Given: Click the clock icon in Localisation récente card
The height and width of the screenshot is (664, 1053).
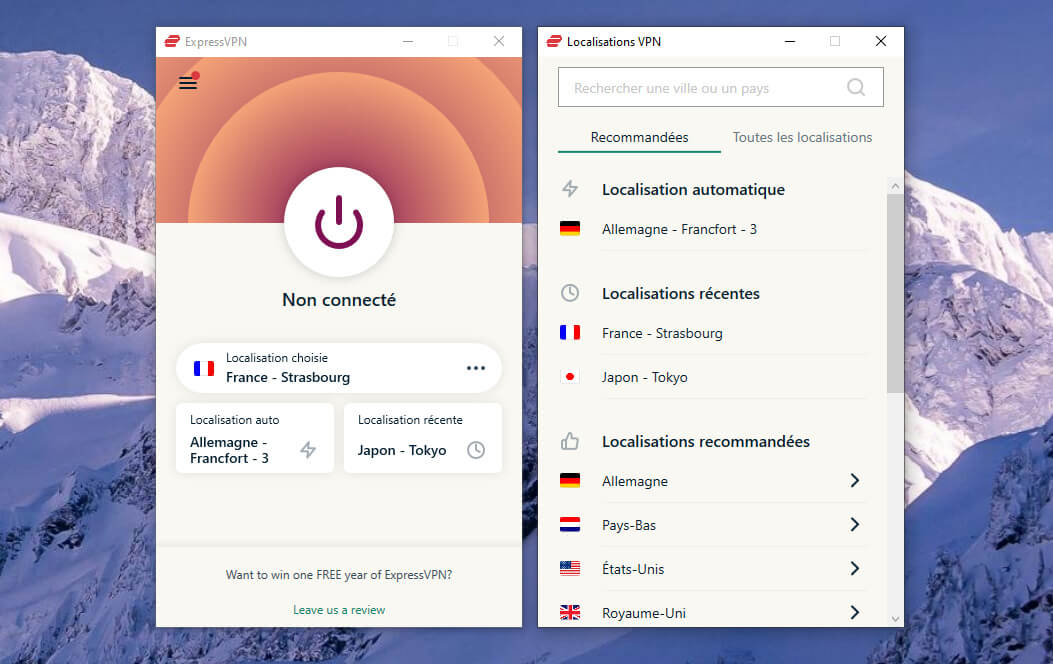Looking at the screenshot, I should tap(475, 450).
